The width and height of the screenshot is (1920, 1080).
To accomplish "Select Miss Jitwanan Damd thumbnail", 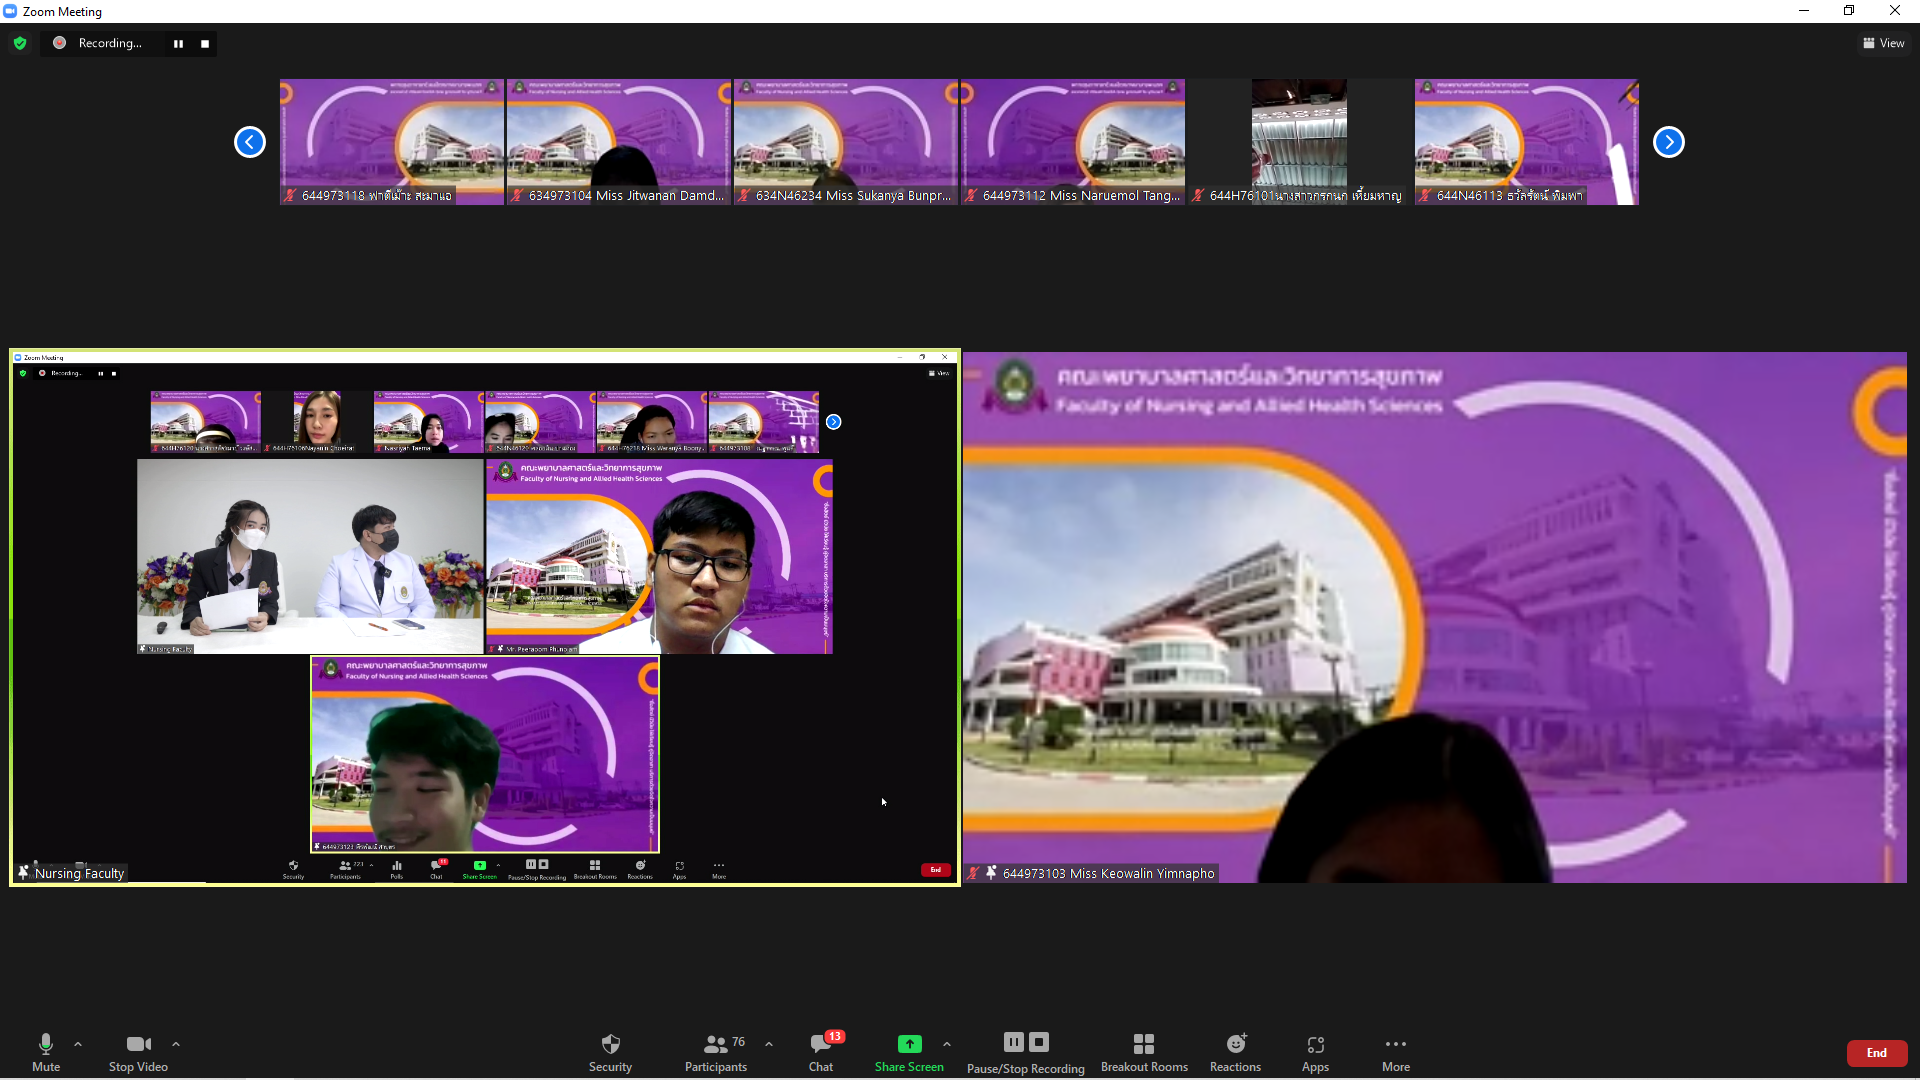I will (618, 142).
